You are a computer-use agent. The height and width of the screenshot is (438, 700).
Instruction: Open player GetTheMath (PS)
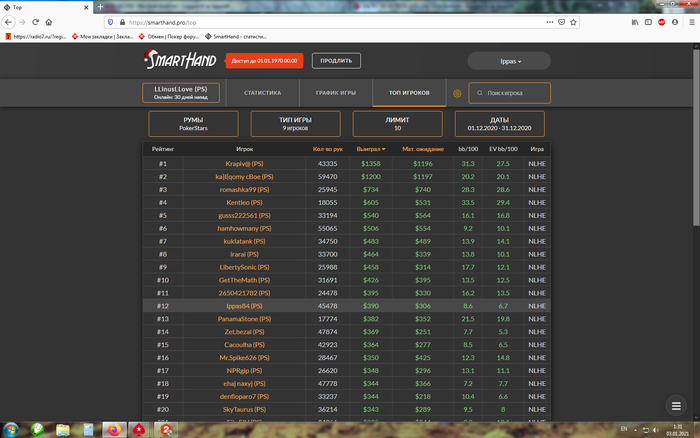pyautogui.click(x=244, y=280)
